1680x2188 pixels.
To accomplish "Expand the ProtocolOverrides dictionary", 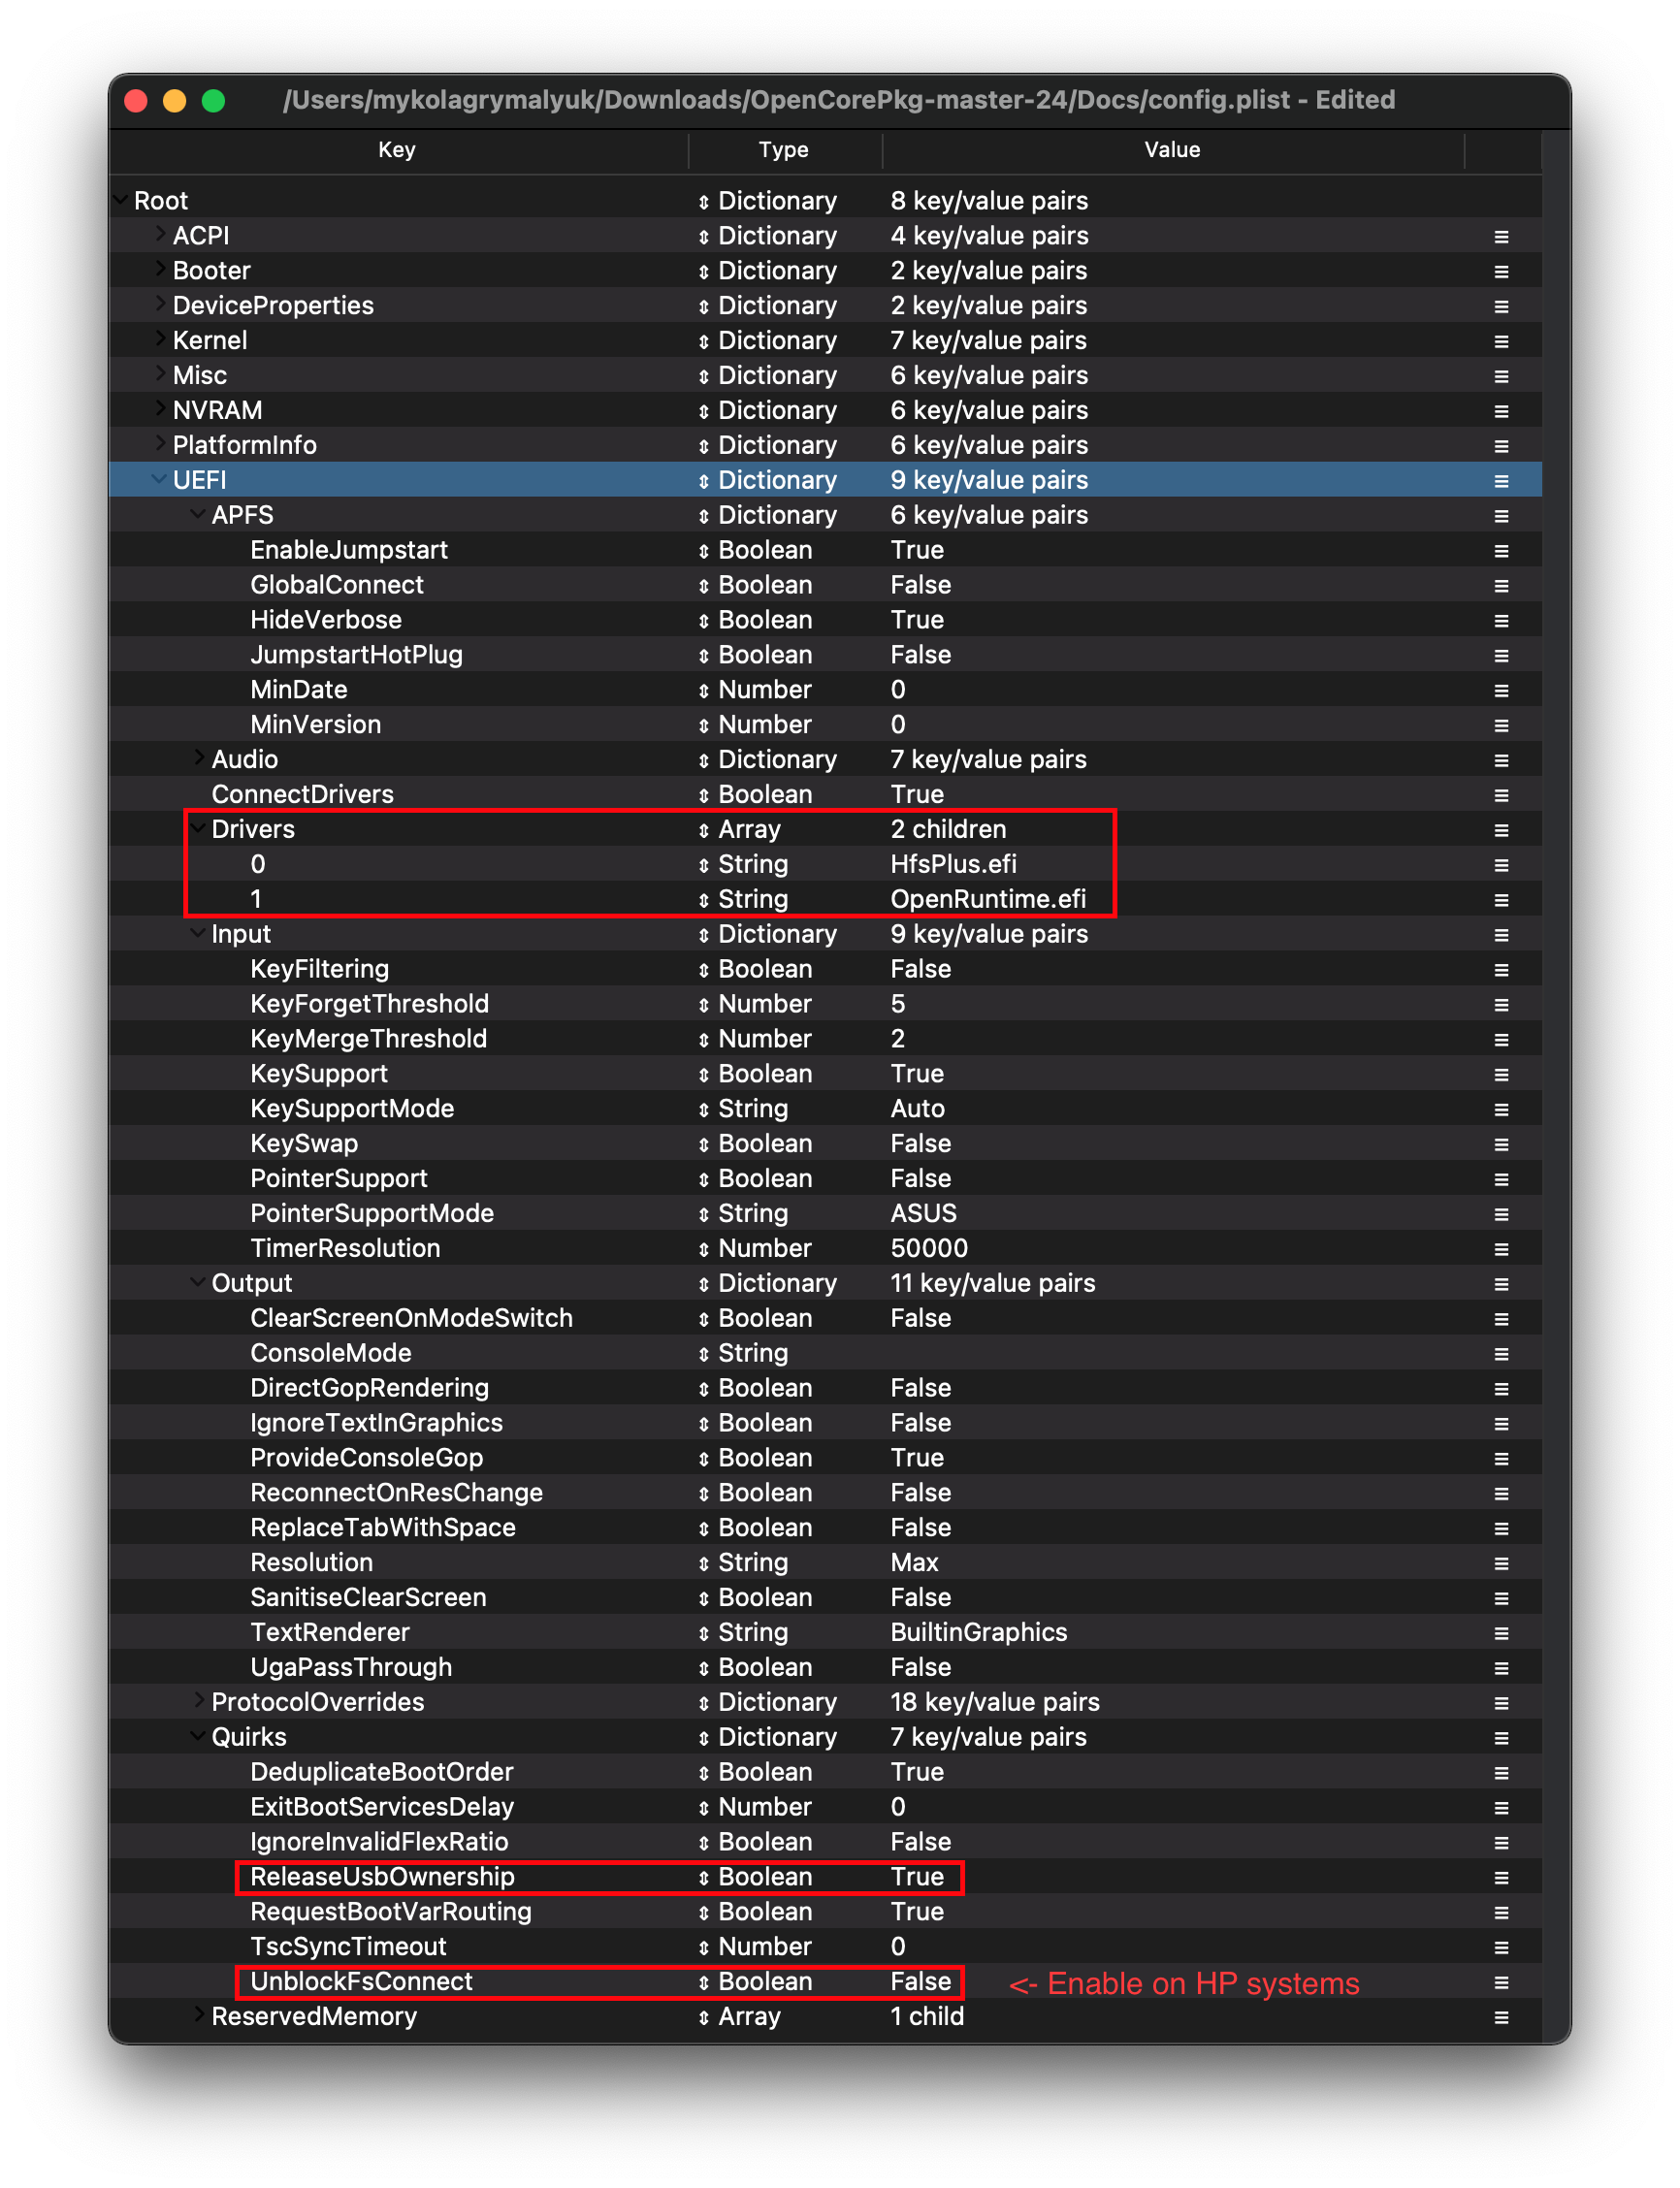I will pyautogui.click(x=198, y=1702).
